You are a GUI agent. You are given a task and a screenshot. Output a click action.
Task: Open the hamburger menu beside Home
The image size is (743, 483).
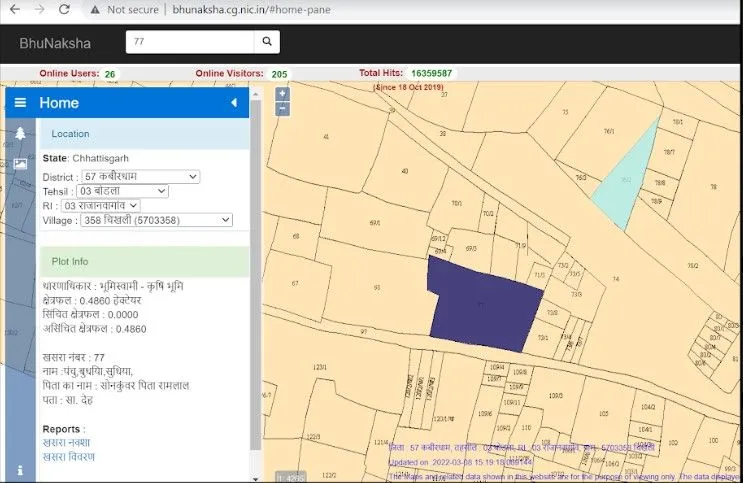(x=20, y=103)
